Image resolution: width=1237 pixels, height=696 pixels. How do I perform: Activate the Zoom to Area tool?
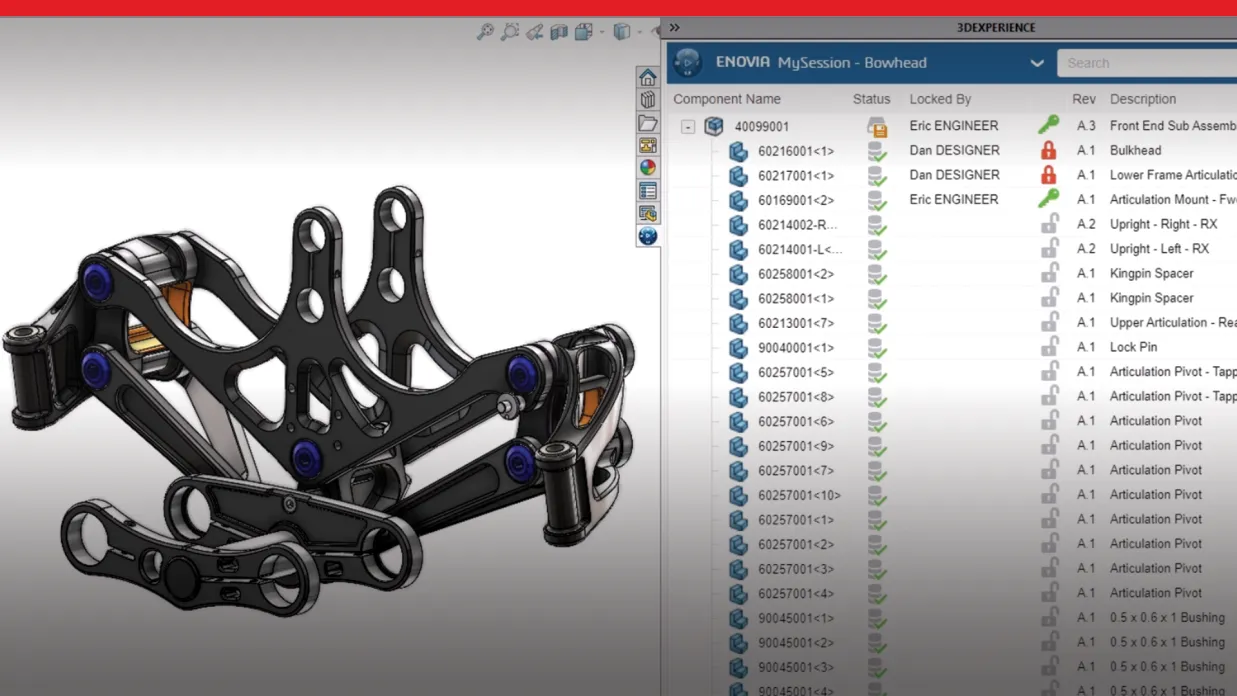[509, 31]
